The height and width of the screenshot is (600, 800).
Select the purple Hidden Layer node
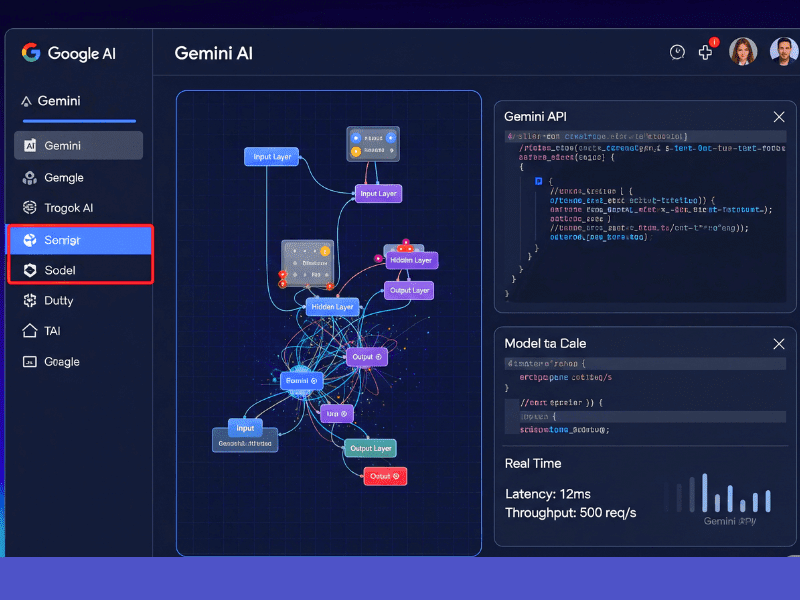coord(411,260)
